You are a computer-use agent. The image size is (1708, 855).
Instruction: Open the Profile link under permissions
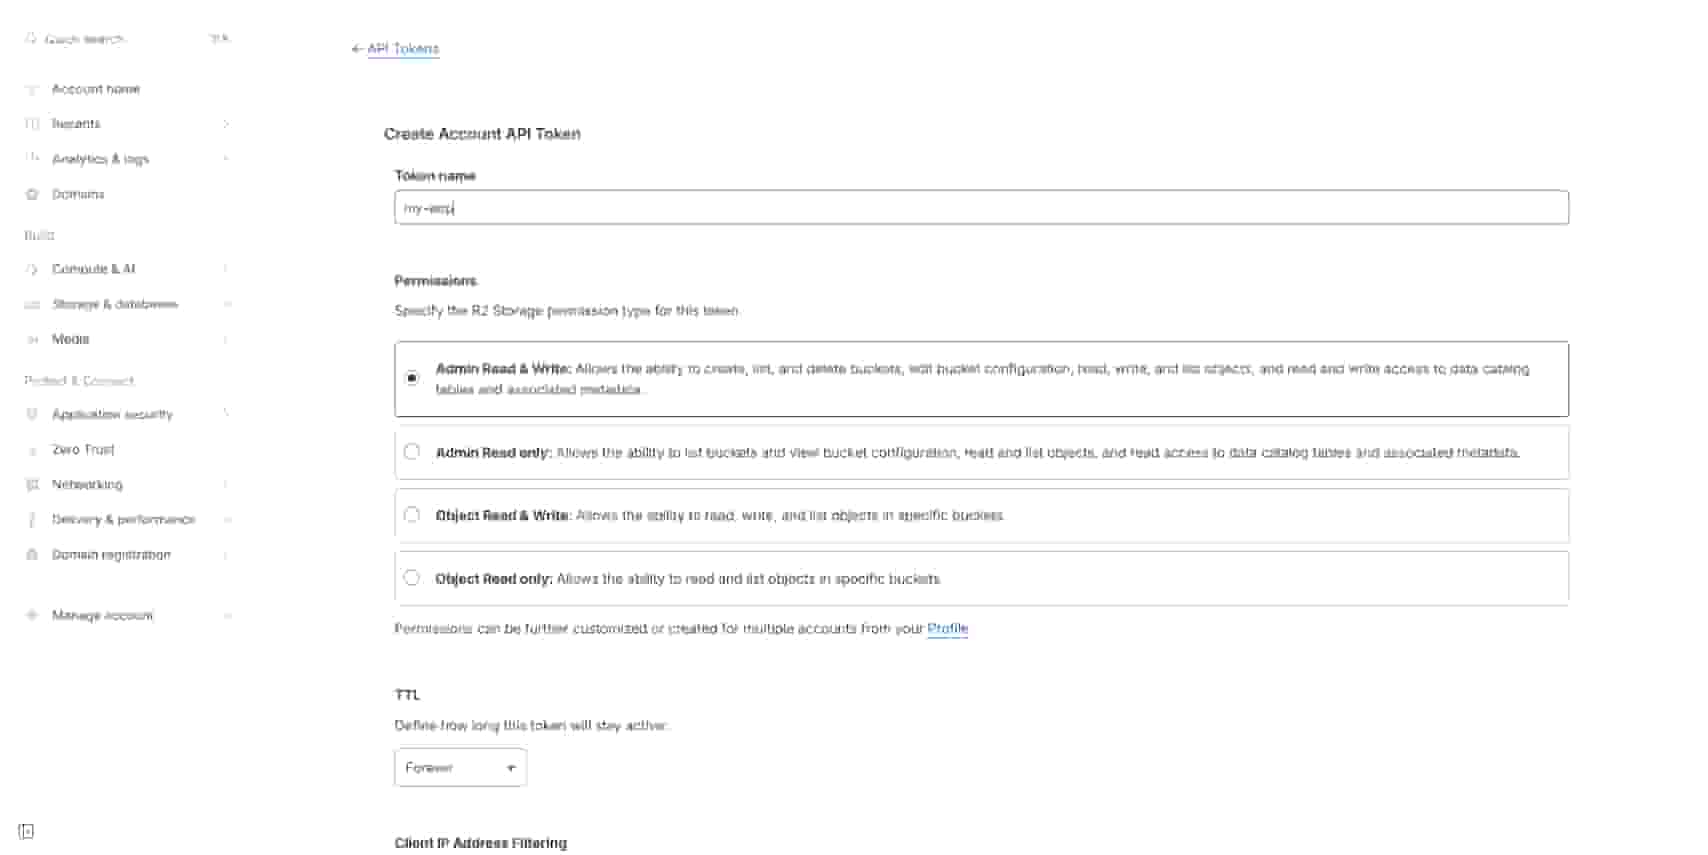(947, 628)
